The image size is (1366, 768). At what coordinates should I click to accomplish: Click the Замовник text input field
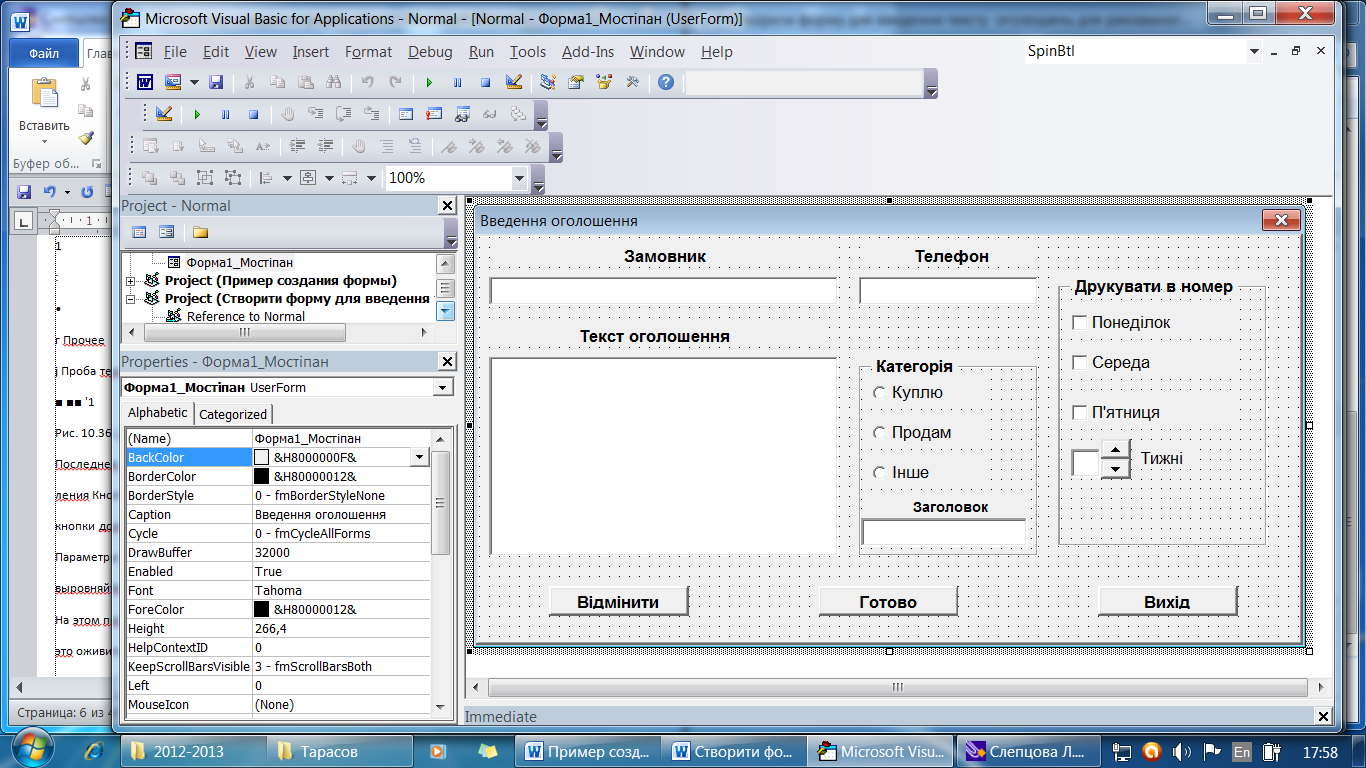[663, 290]
